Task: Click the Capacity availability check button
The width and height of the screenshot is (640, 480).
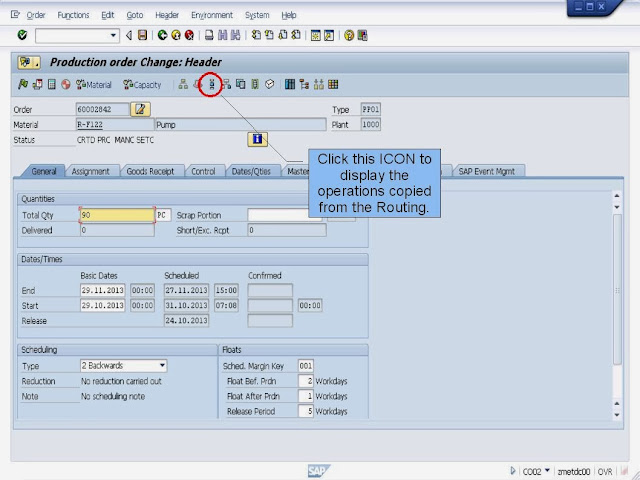Action: (142, 84)
